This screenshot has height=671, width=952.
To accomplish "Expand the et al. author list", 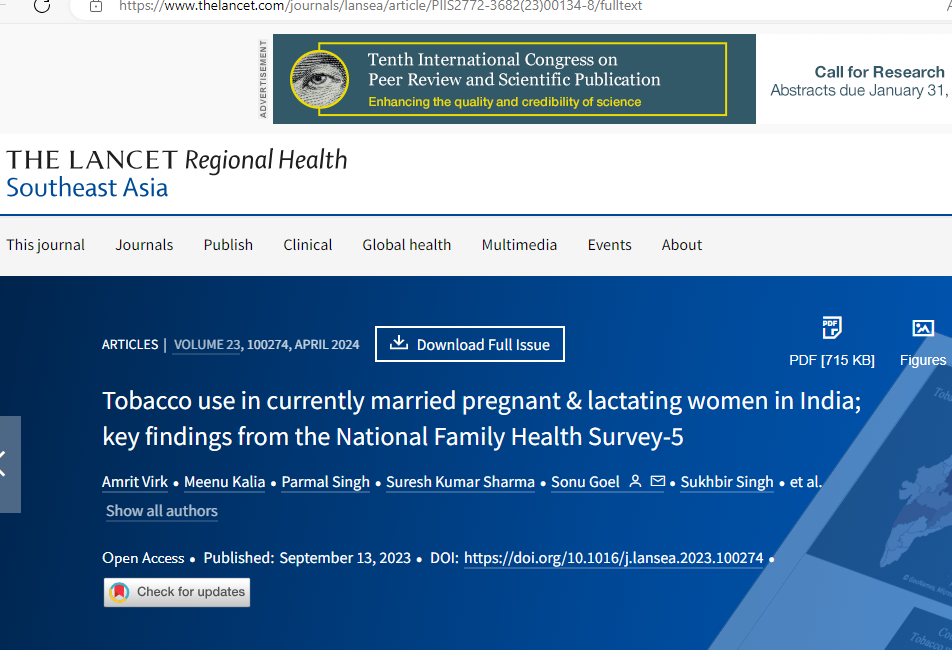I will [x=804, y=481].
